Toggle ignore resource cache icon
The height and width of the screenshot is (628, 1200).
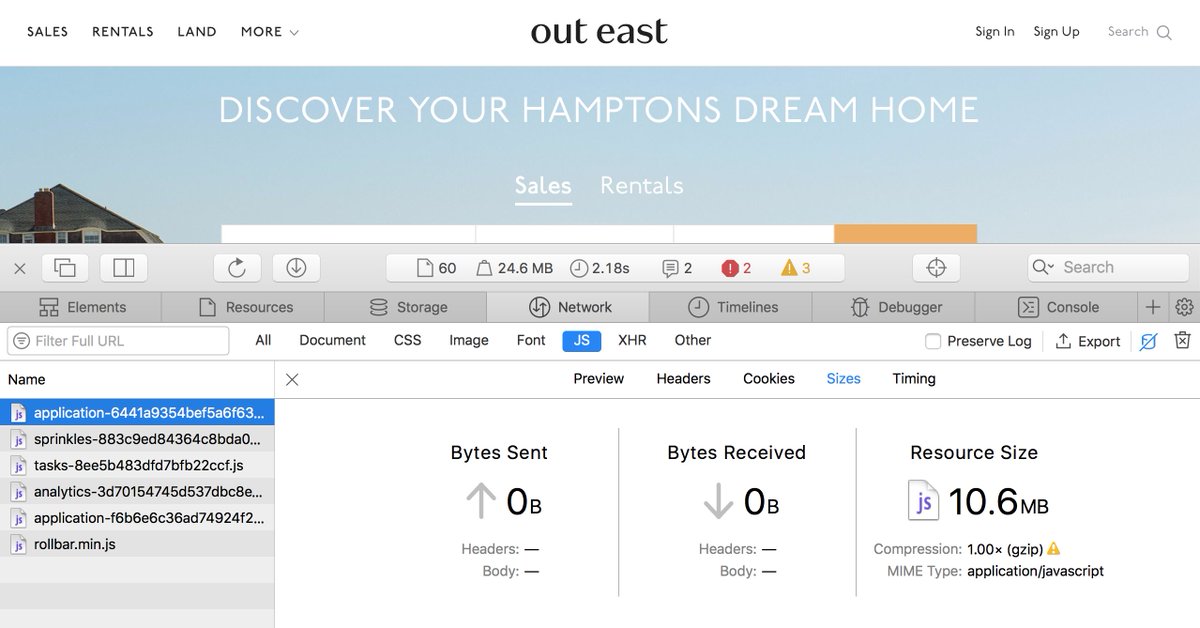1149,341
